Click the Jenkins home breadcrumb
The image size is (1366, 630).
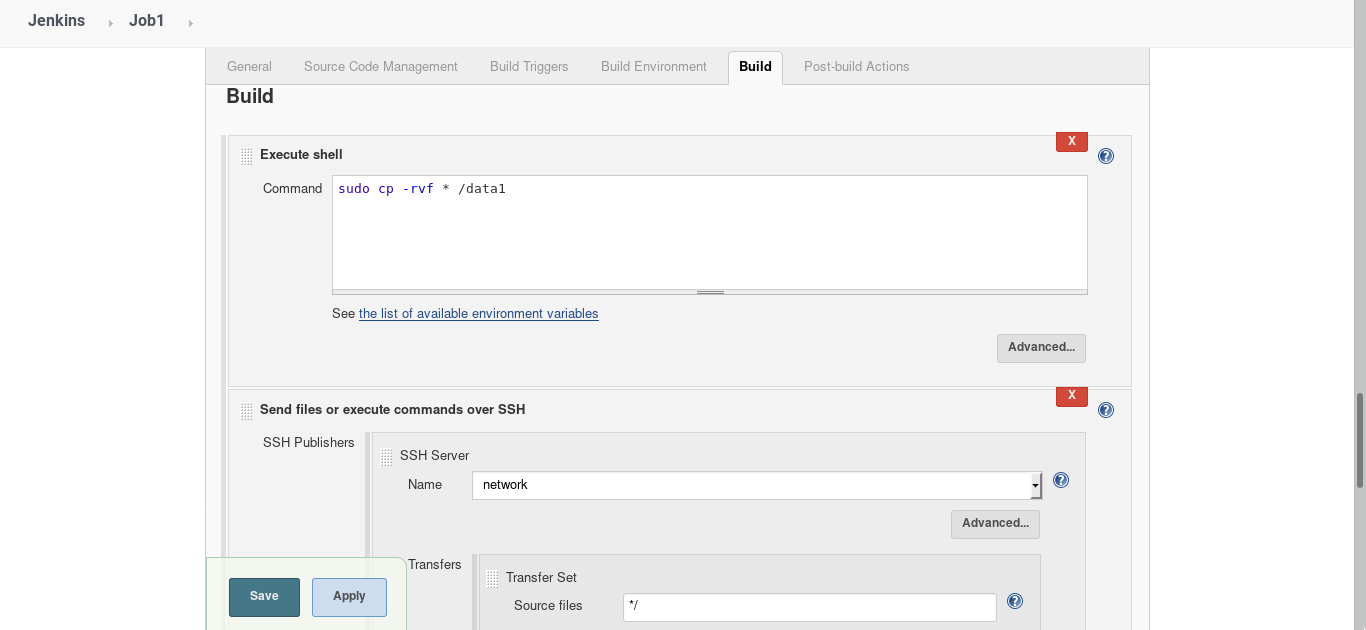56,20
